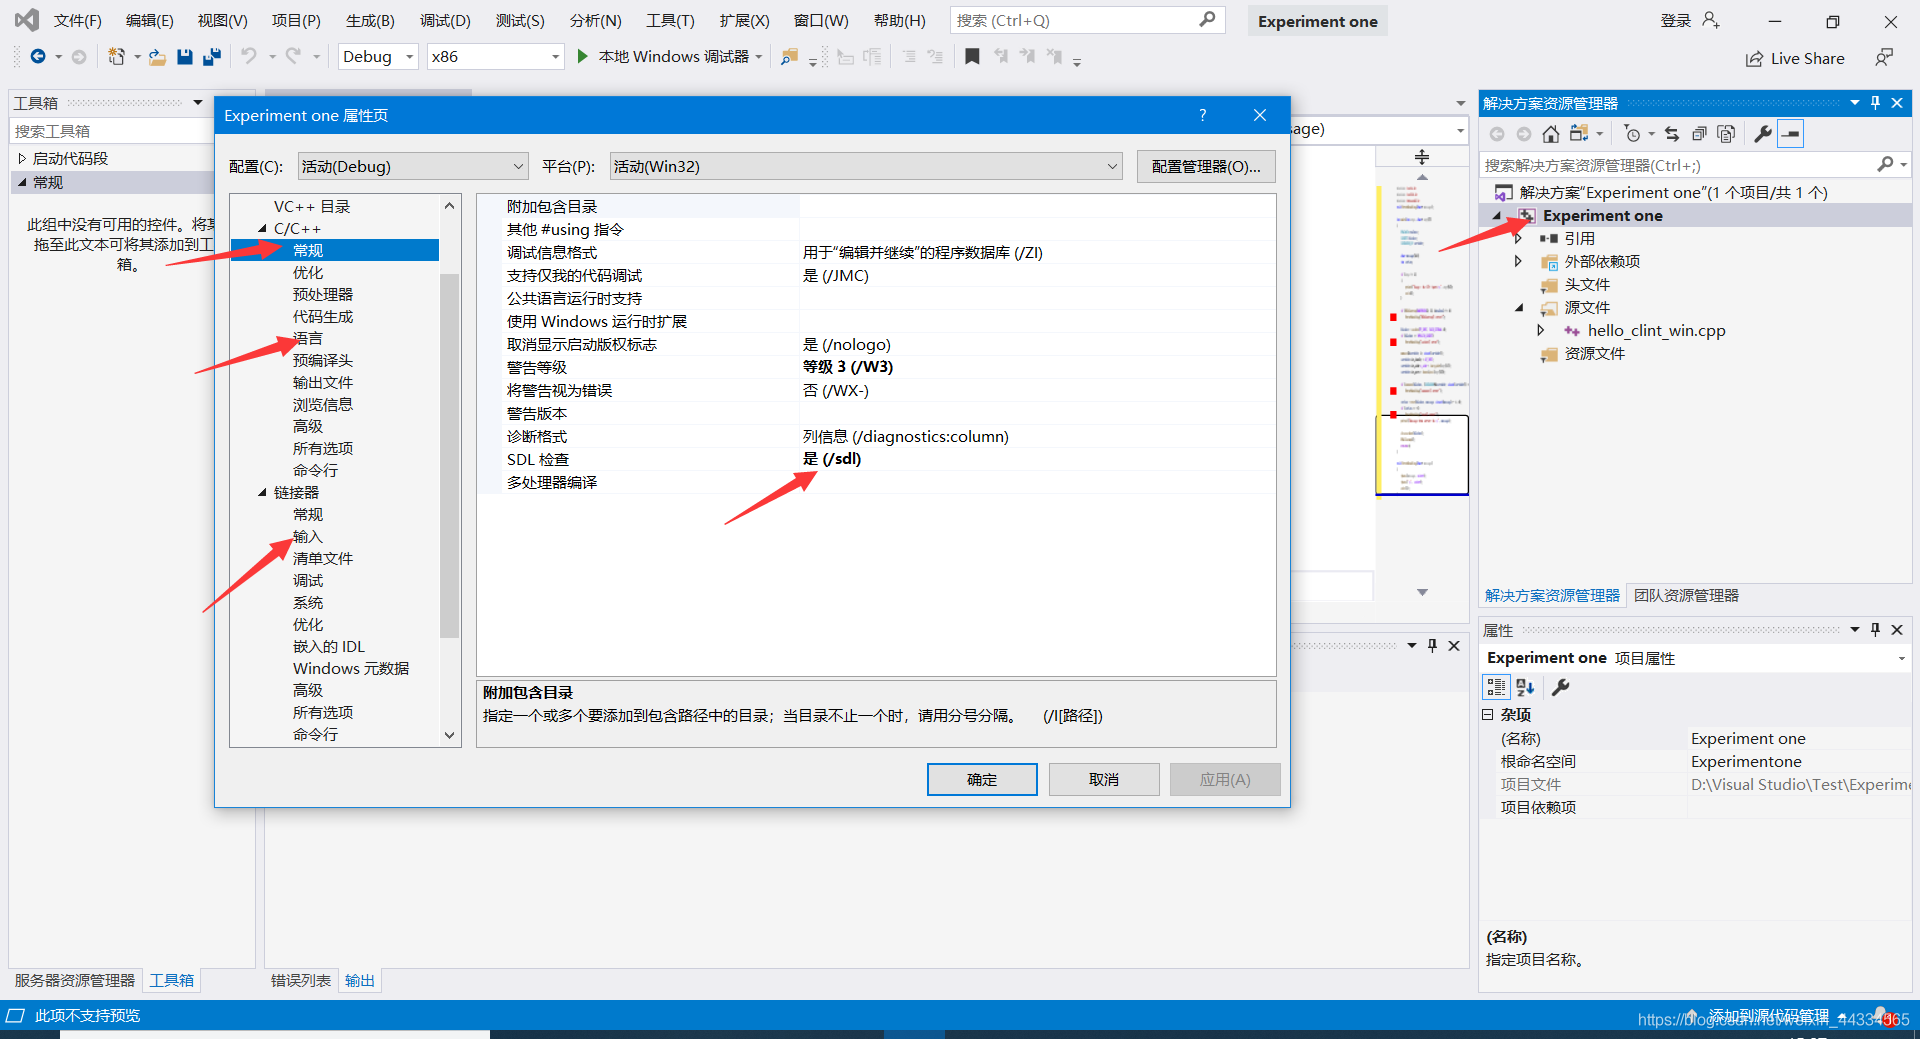Screen dimensions: 1920x1039
Task: Select 预处理器 under C/C++
Action: [322, 294]
